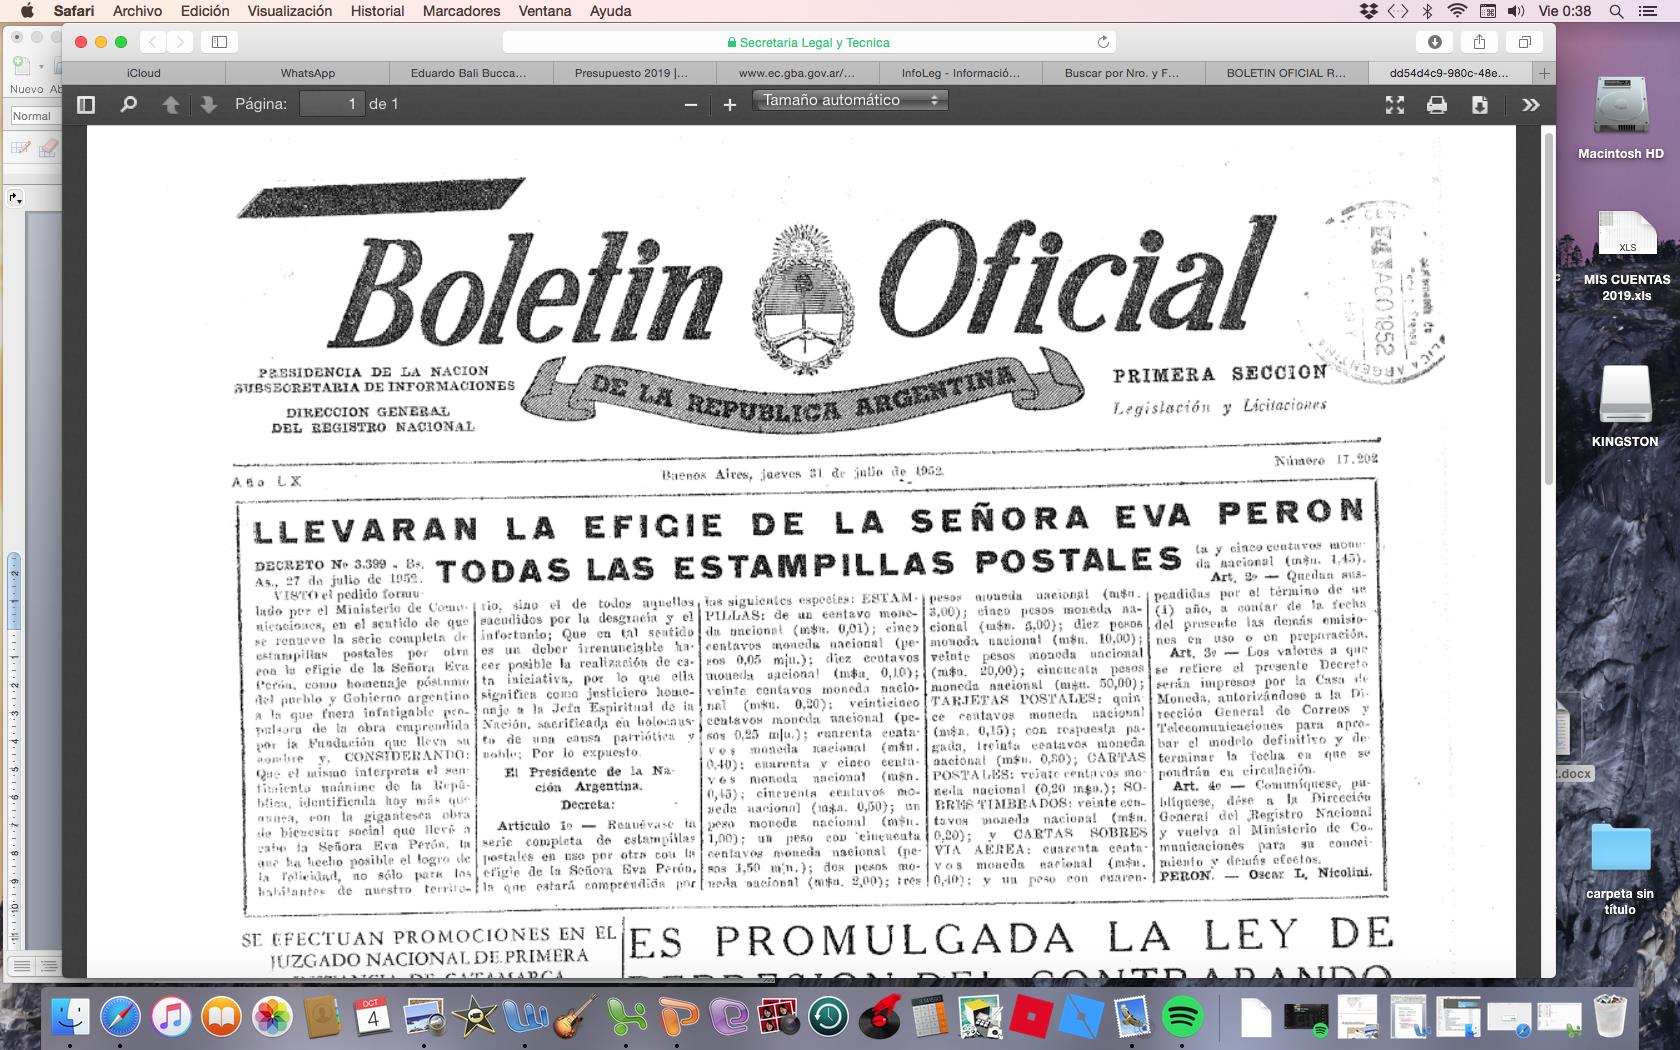Go to next page with down arrow

(x=208, y=104)
